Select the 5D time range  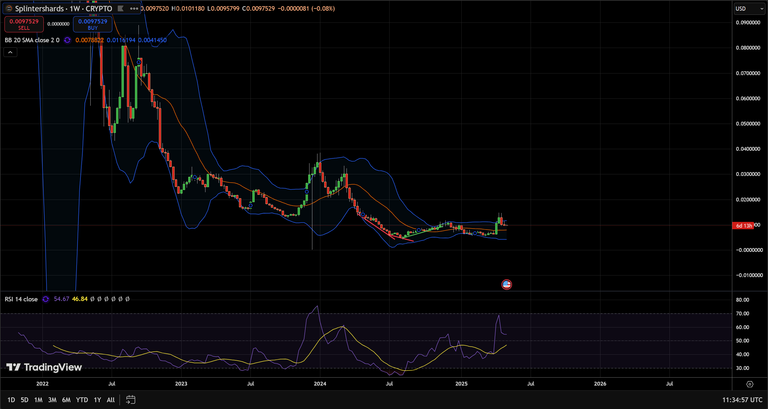(x=24, y=400)
